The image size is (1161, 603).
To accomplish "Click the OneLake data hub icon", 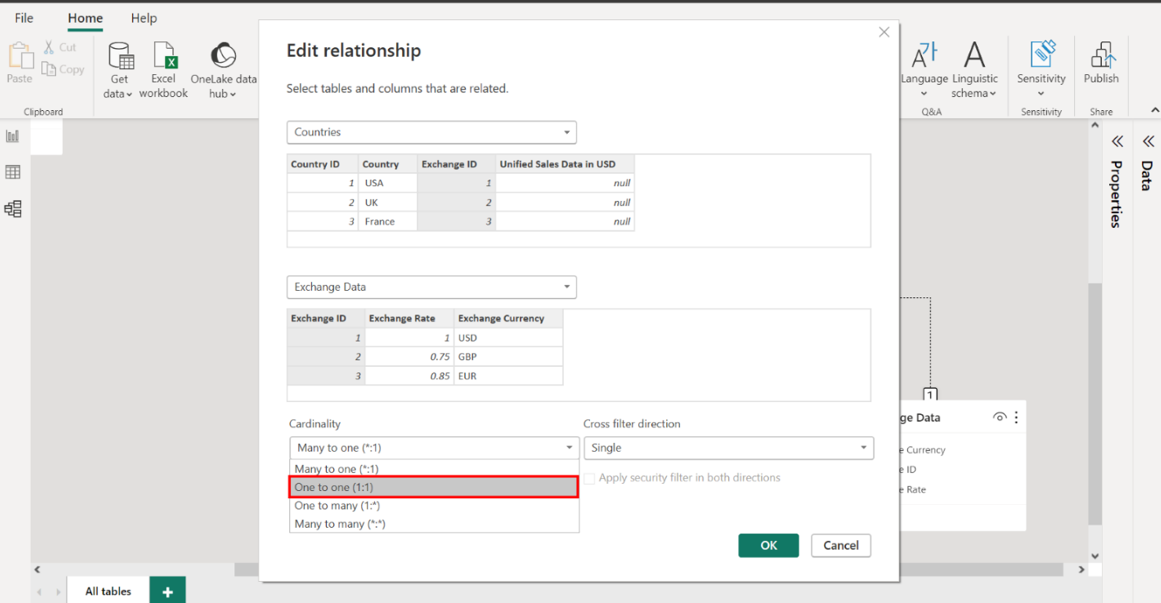I will click(x=223, y=58).
